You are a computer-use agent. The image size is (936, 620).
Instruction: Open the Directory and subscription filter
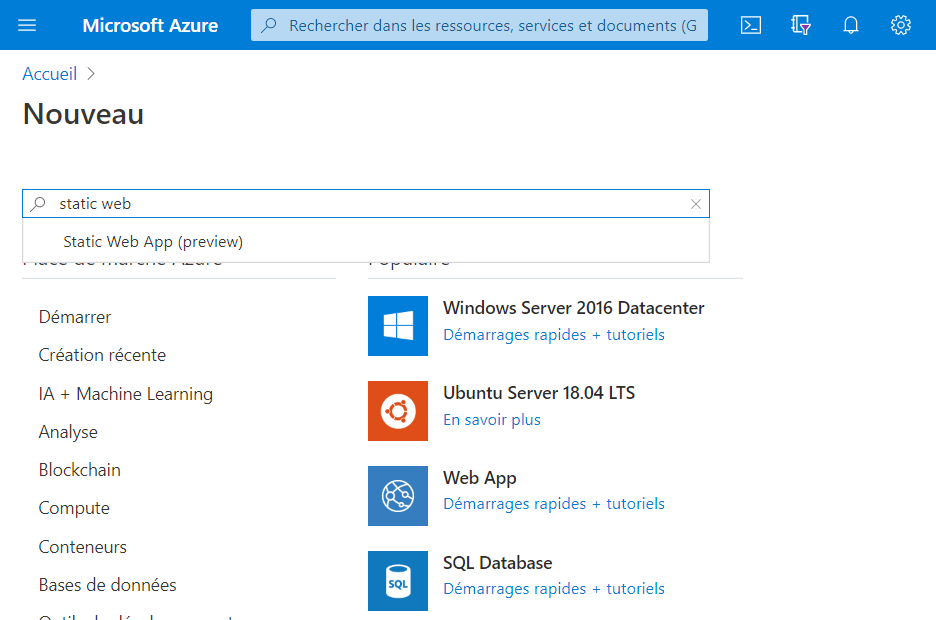(x=801, y=25)
